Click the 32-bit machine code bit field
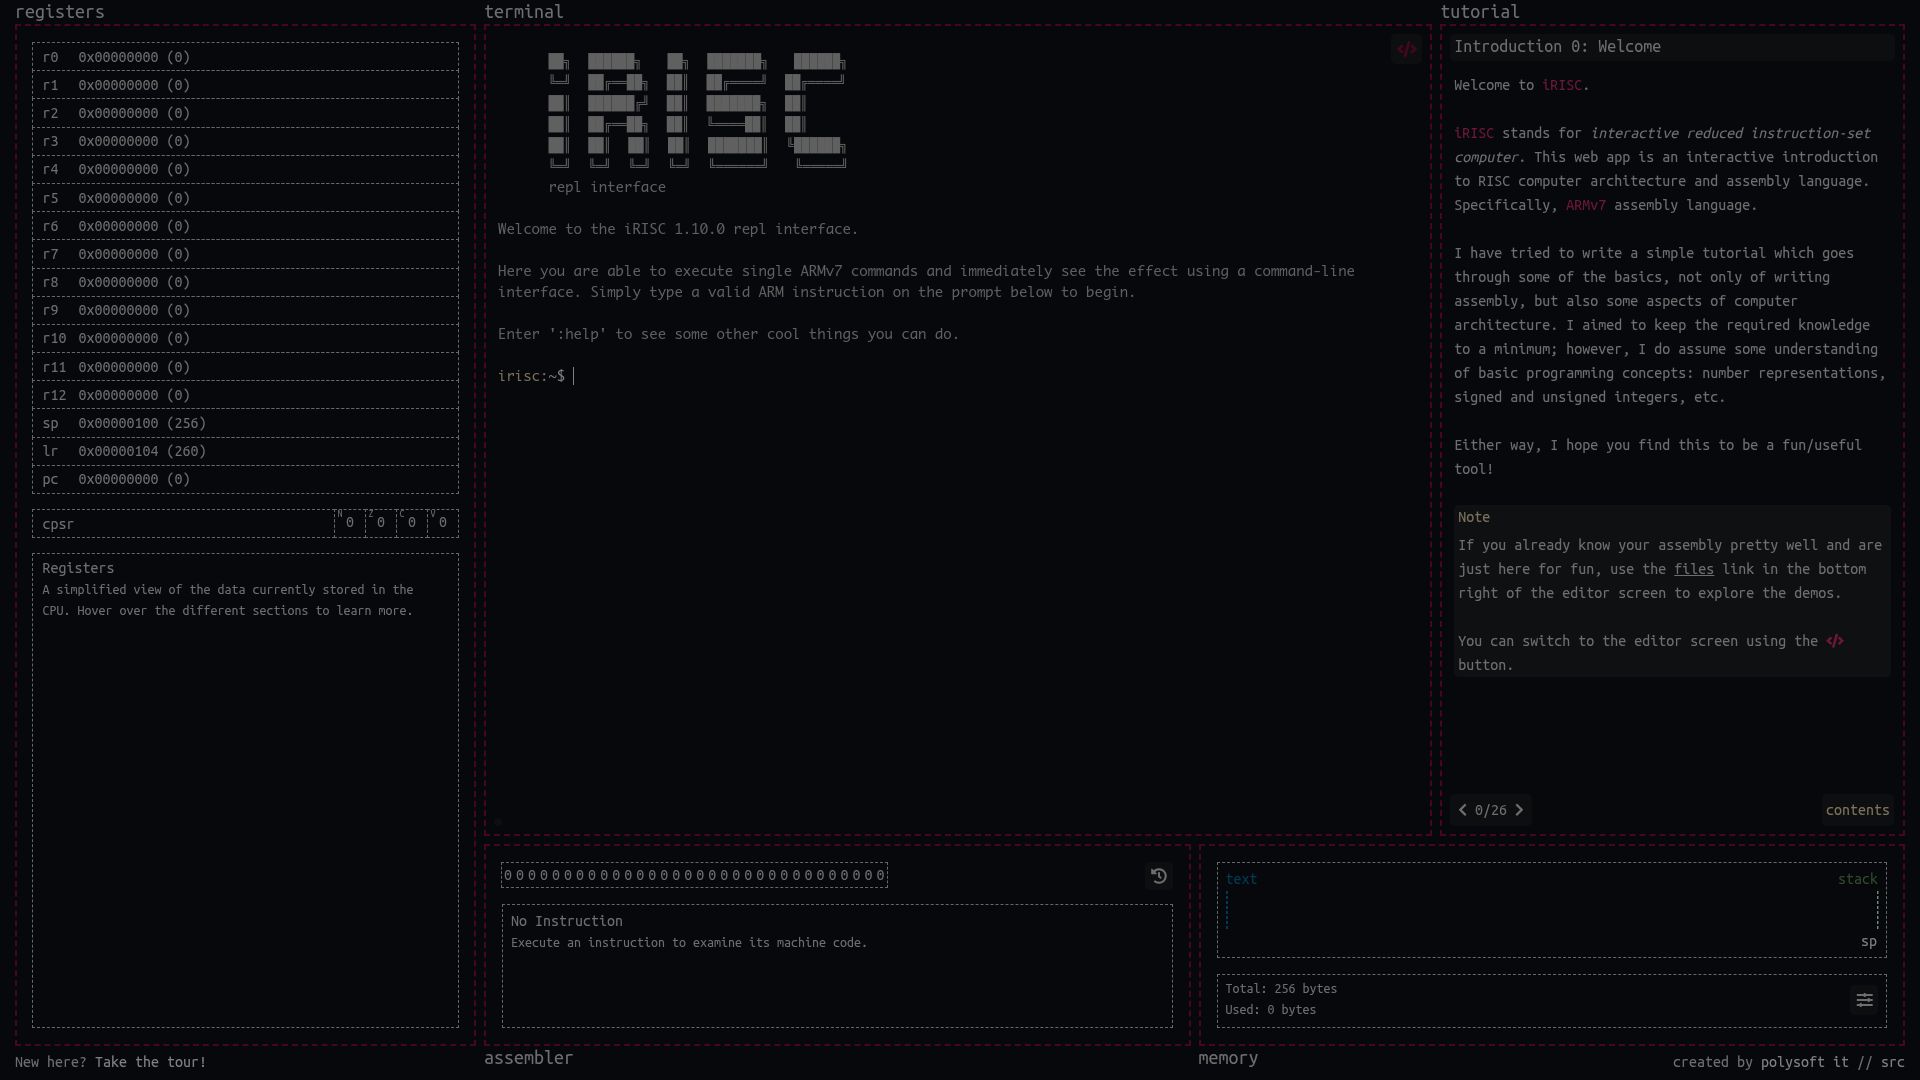 click(694, 875)
